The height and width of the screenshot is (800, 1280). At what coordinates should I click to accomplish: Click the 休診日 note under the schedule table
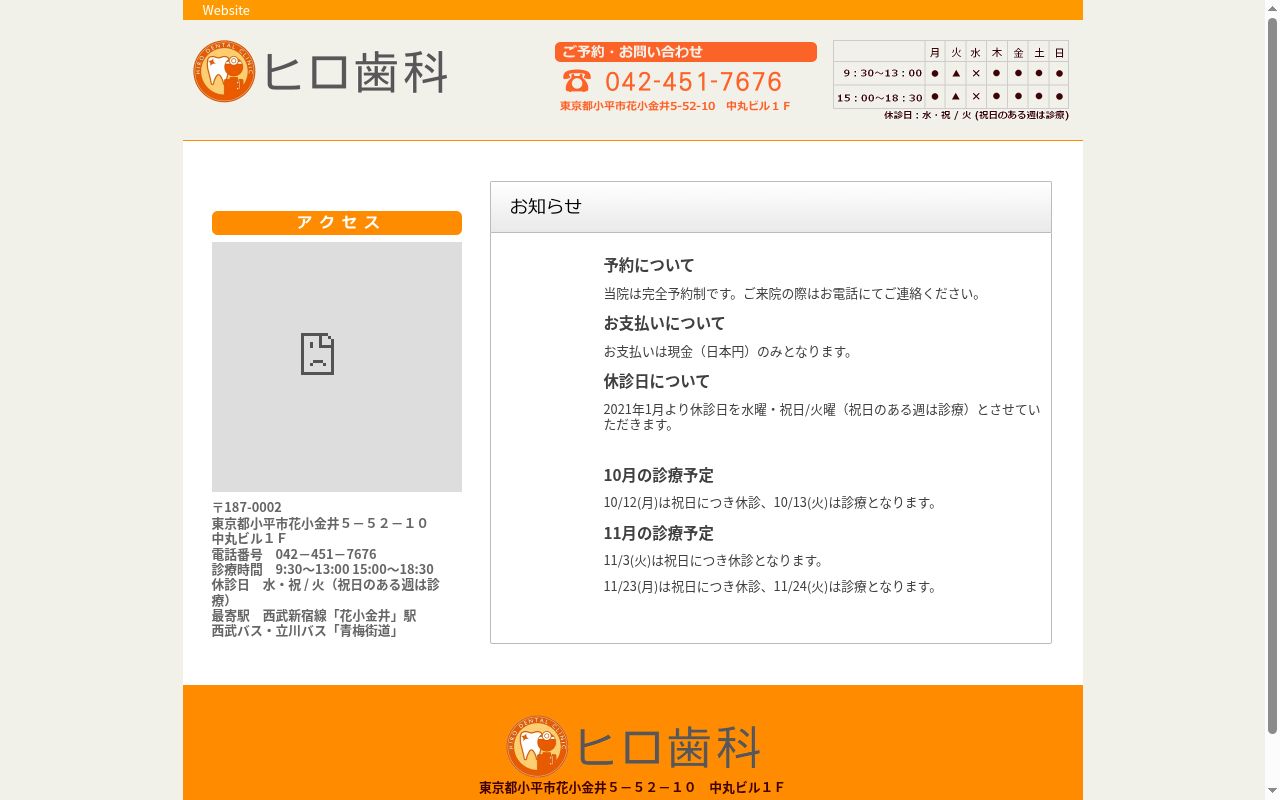(976, 115)
